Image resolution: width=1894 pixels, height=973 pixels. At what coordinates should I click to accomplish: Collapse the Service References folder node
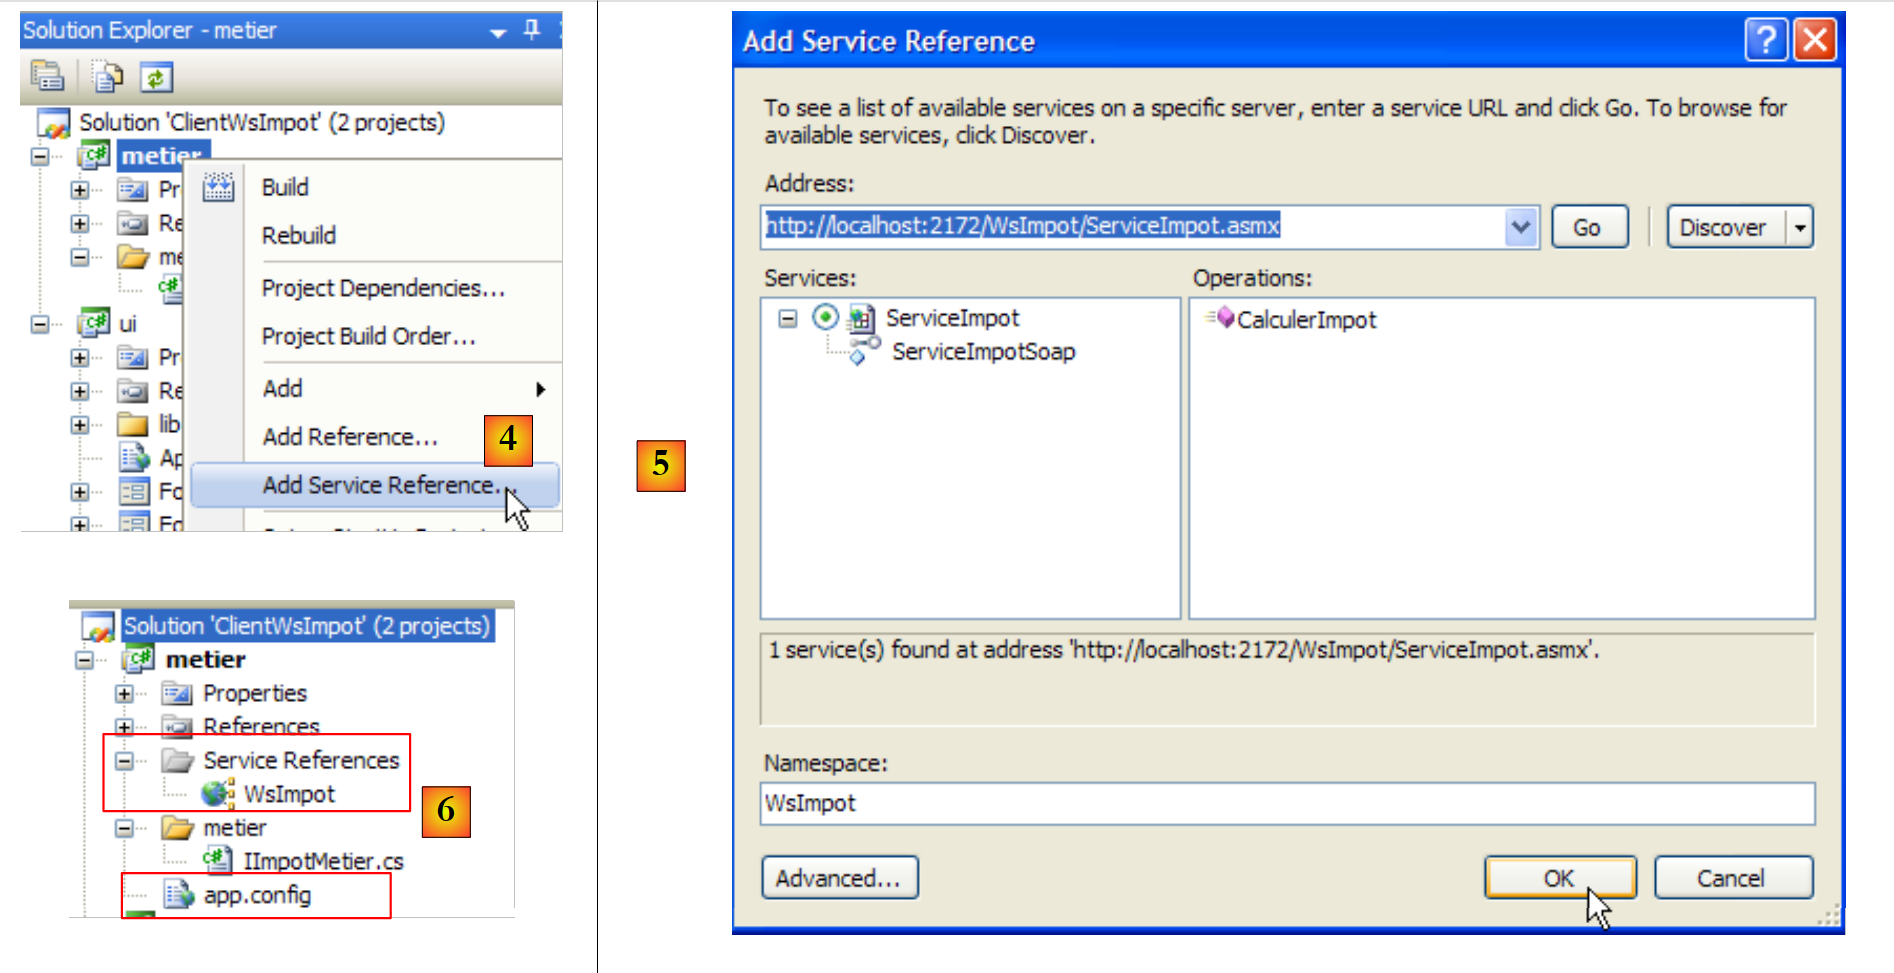[x=124, y=760]
